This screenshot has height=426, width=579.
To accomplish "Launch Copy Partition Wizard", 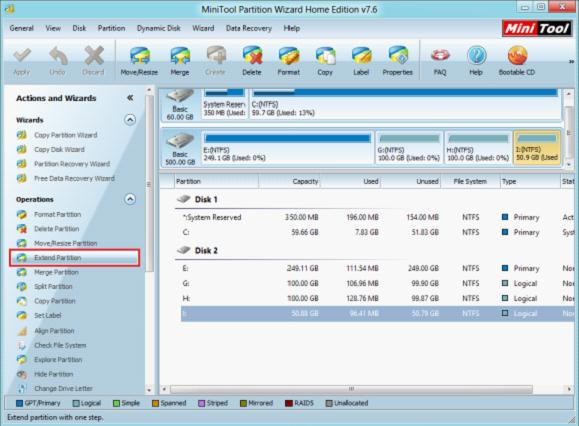I will click(x=66, y=135).
